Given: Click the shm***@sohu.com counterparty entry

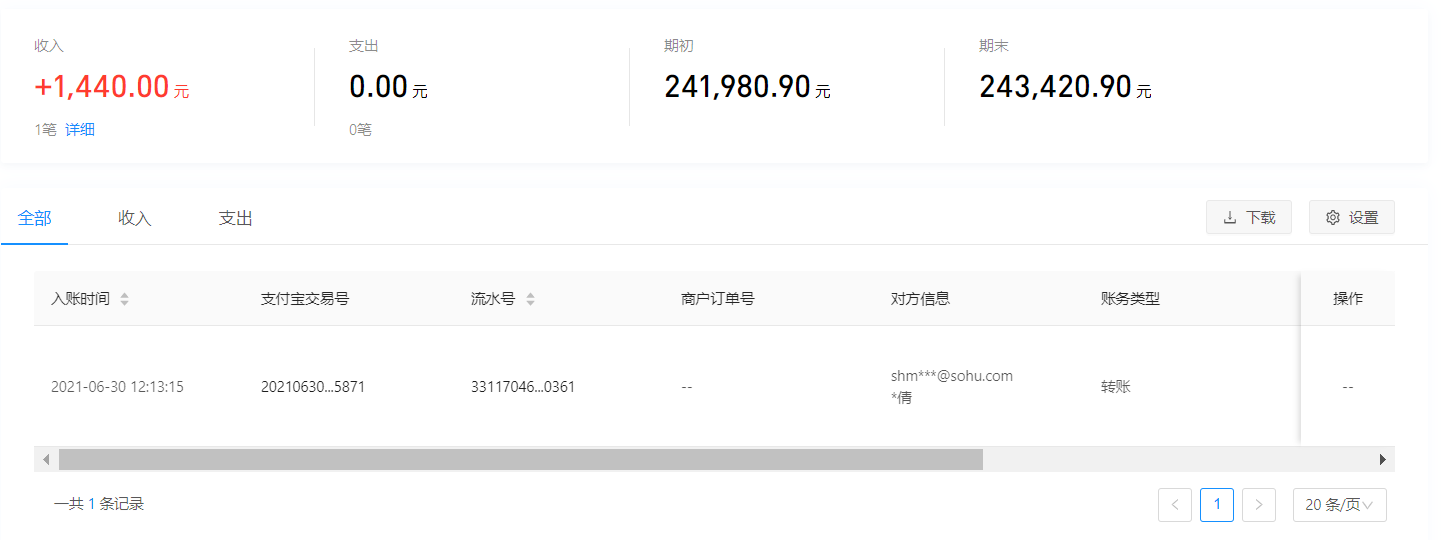Looking at the screenshot, I should coord(952,376).
